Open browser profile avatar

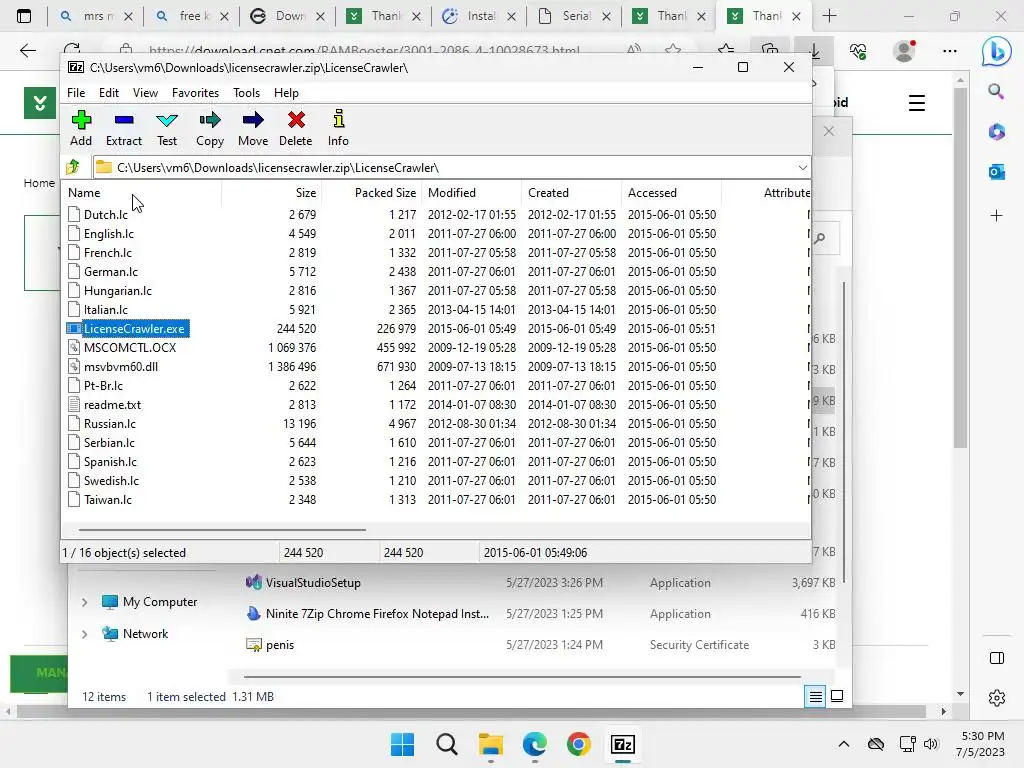pyautogui.click(x=904, y=50)
